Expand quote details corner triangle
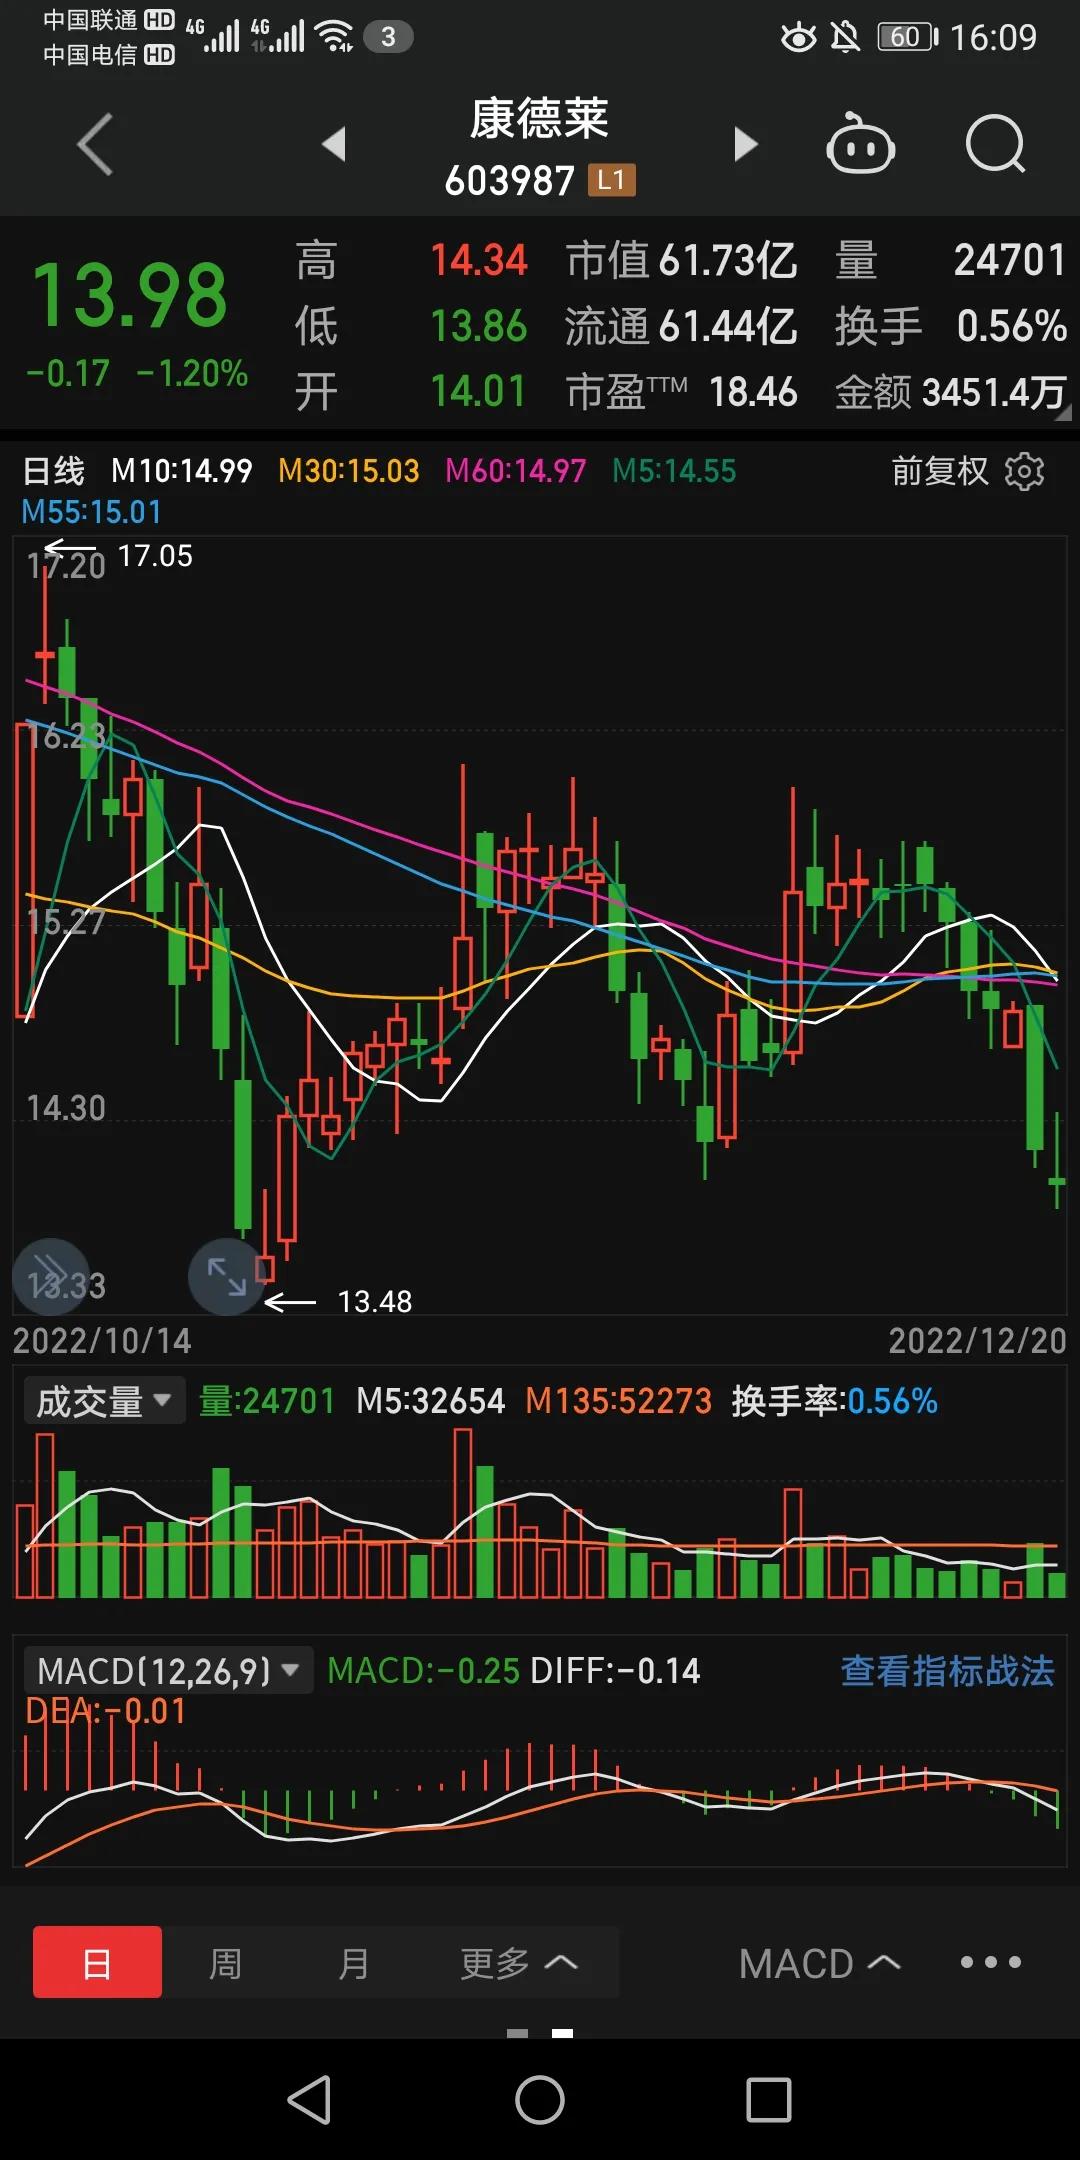Image resolution: width=1080 pixels, height=2160 pixels. pos(1063,412)
